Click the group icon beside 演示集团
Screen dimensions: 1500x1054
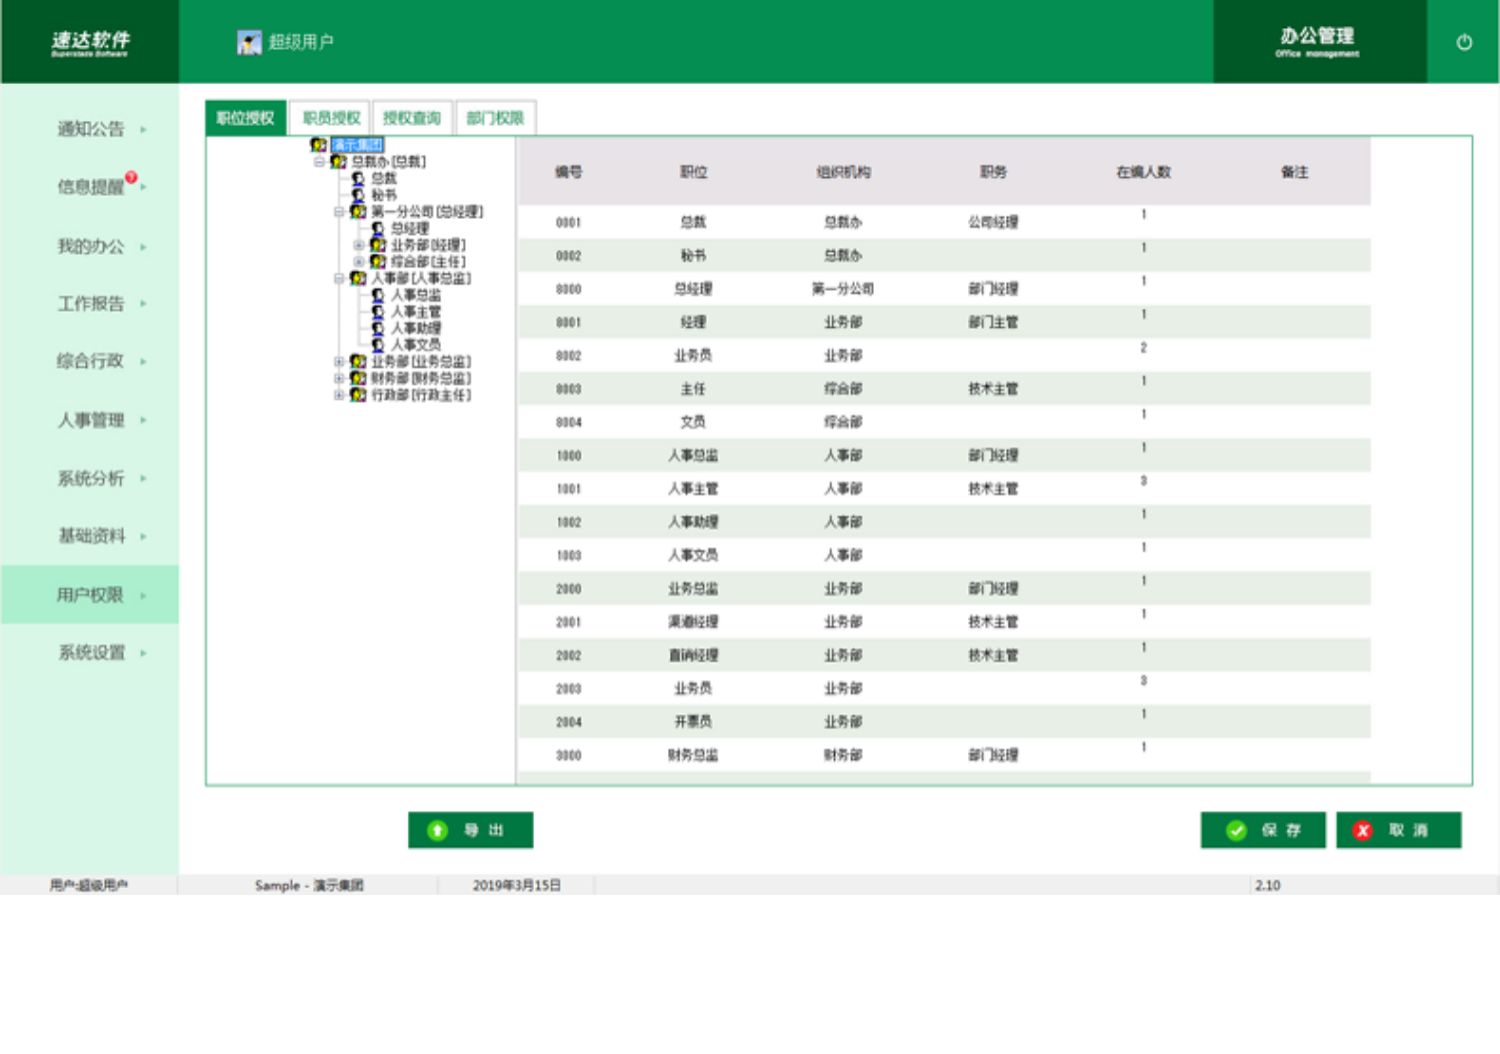(319, 145)
